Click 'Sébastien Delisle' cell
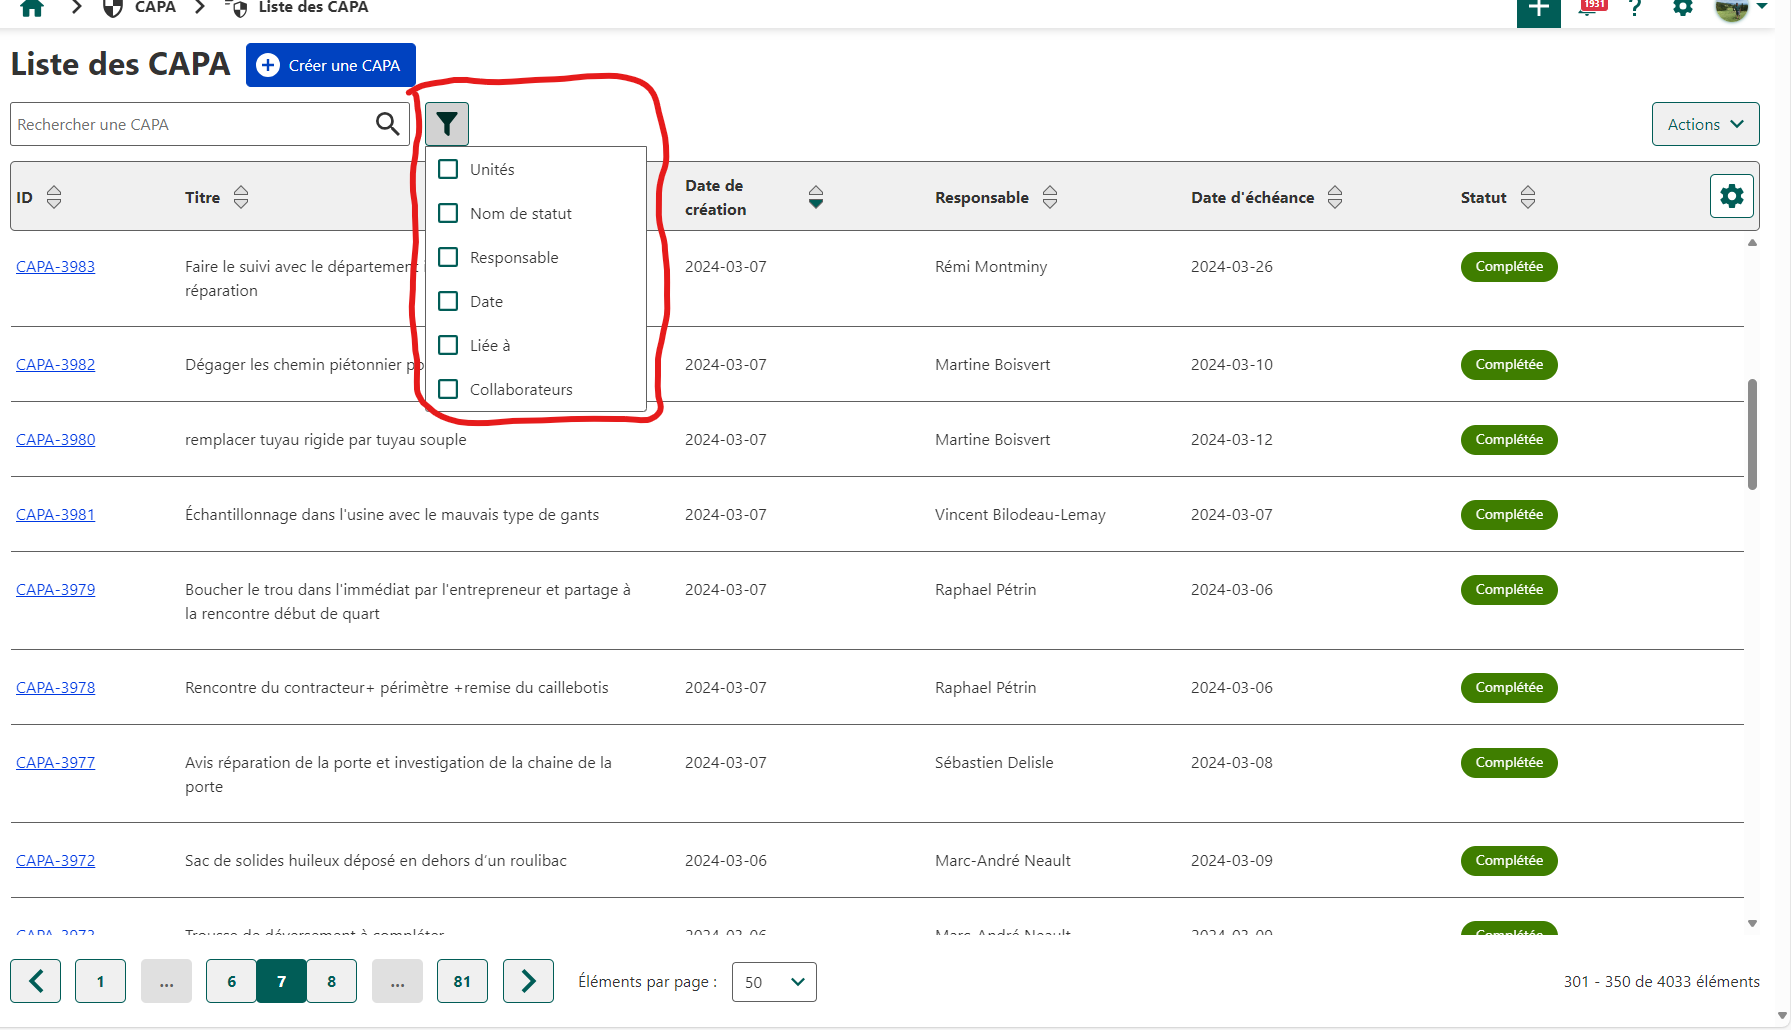The width and height of the screenshot is (1791, 1030). click(x=994, y=763)
